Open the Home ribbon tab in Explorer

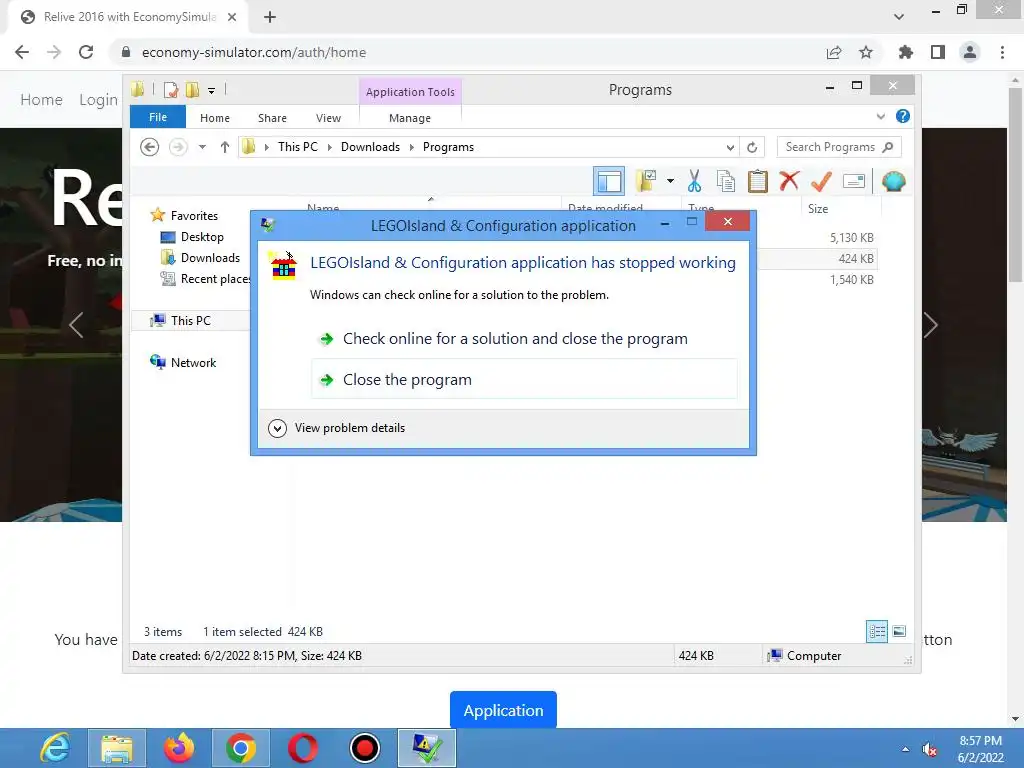point(215,118)
